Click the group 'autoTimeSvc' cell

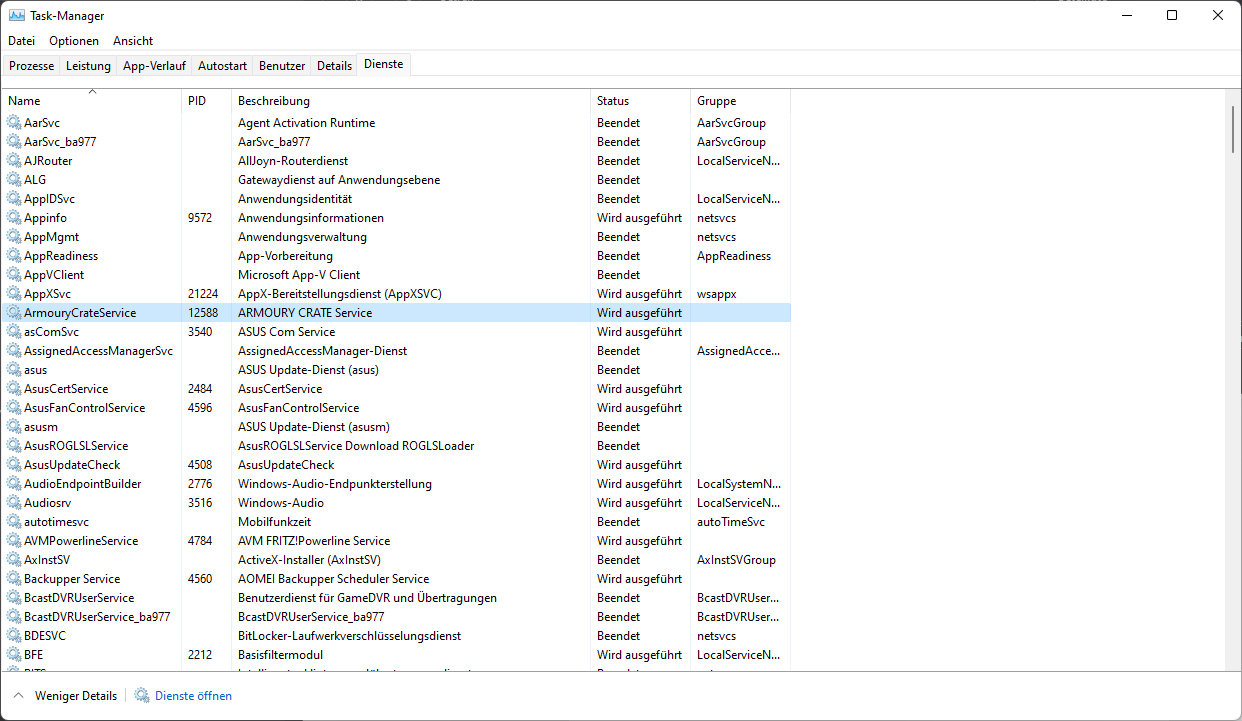pos(731,522)
